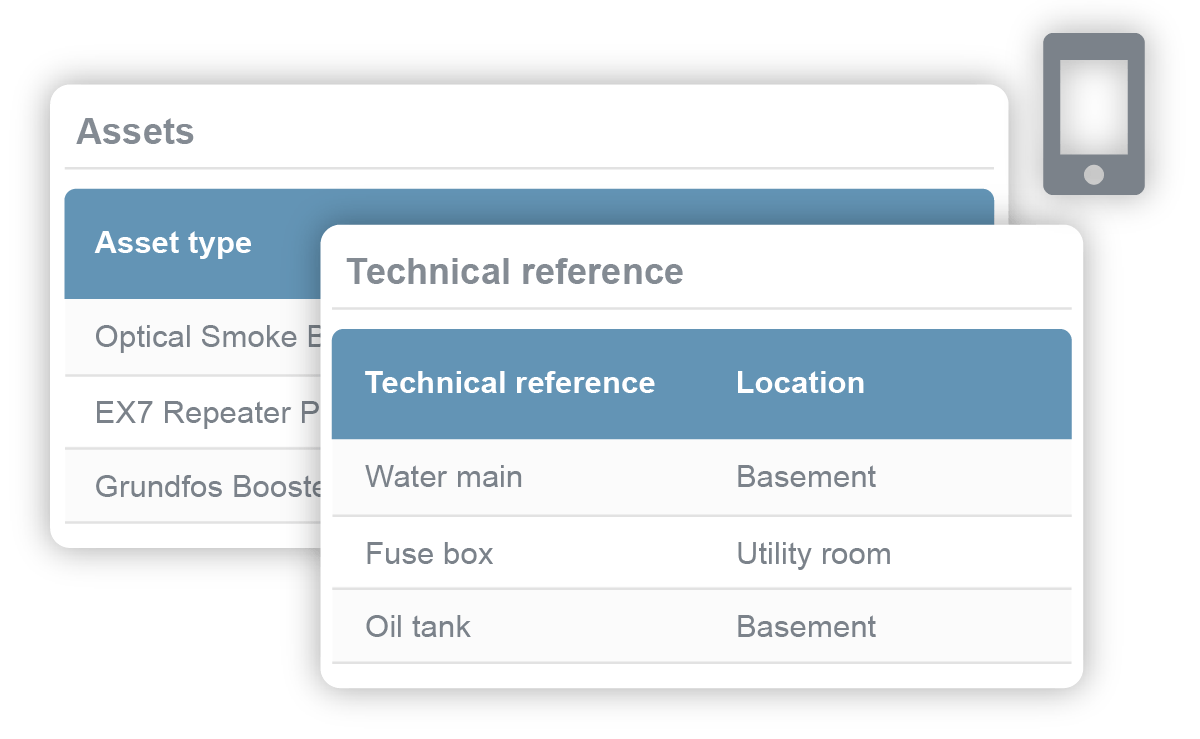
Task: Click the Asset type column header
Action: click(x=173, y=242)
